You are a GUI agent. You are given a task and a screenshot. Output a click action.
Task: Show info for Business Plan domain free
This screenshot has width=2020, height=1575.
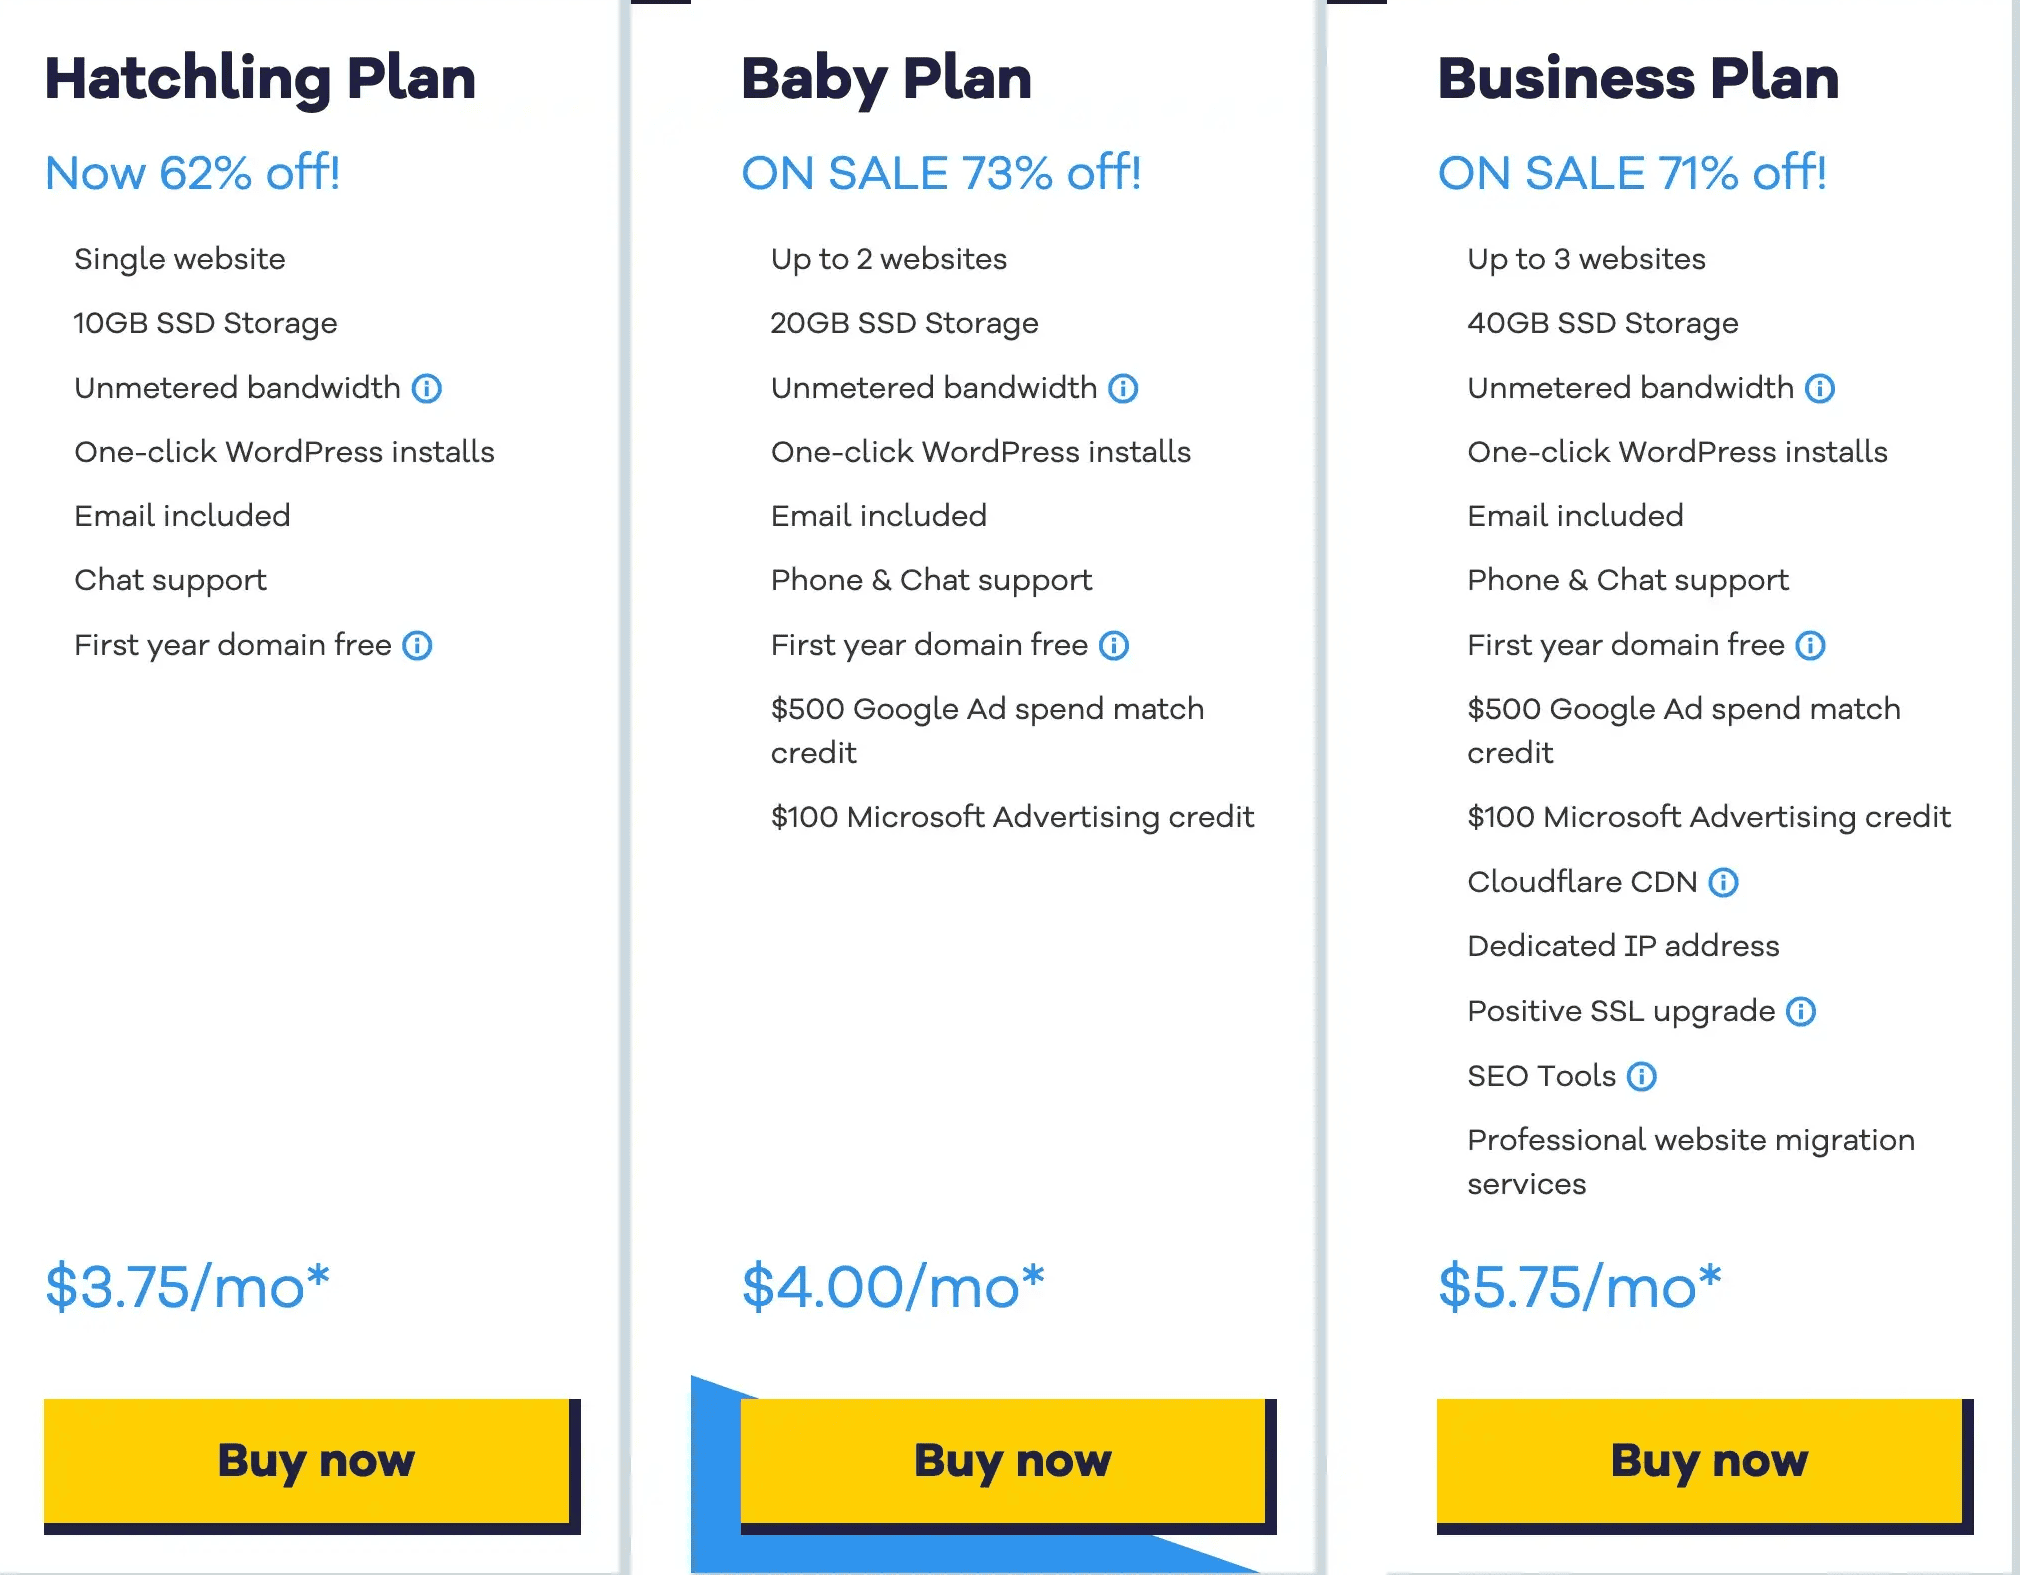click(x=1810, y=646)
